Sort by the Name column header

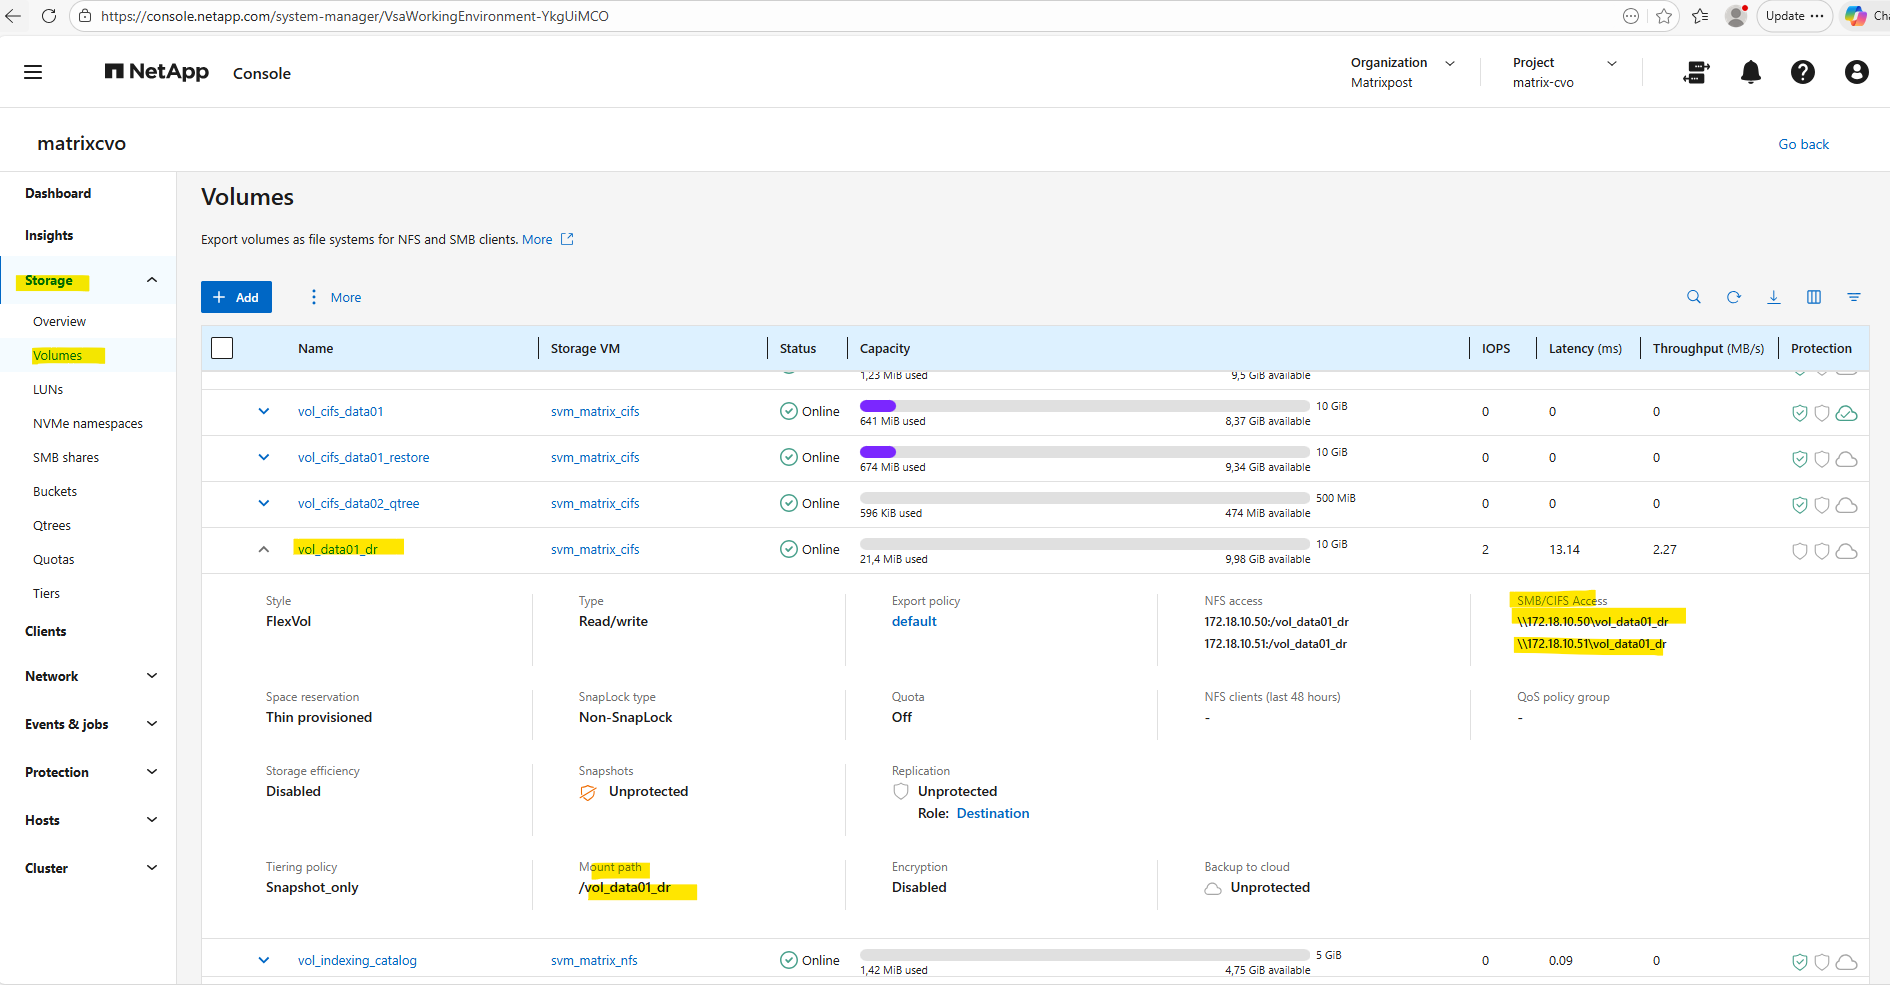(x=316, y=348)
